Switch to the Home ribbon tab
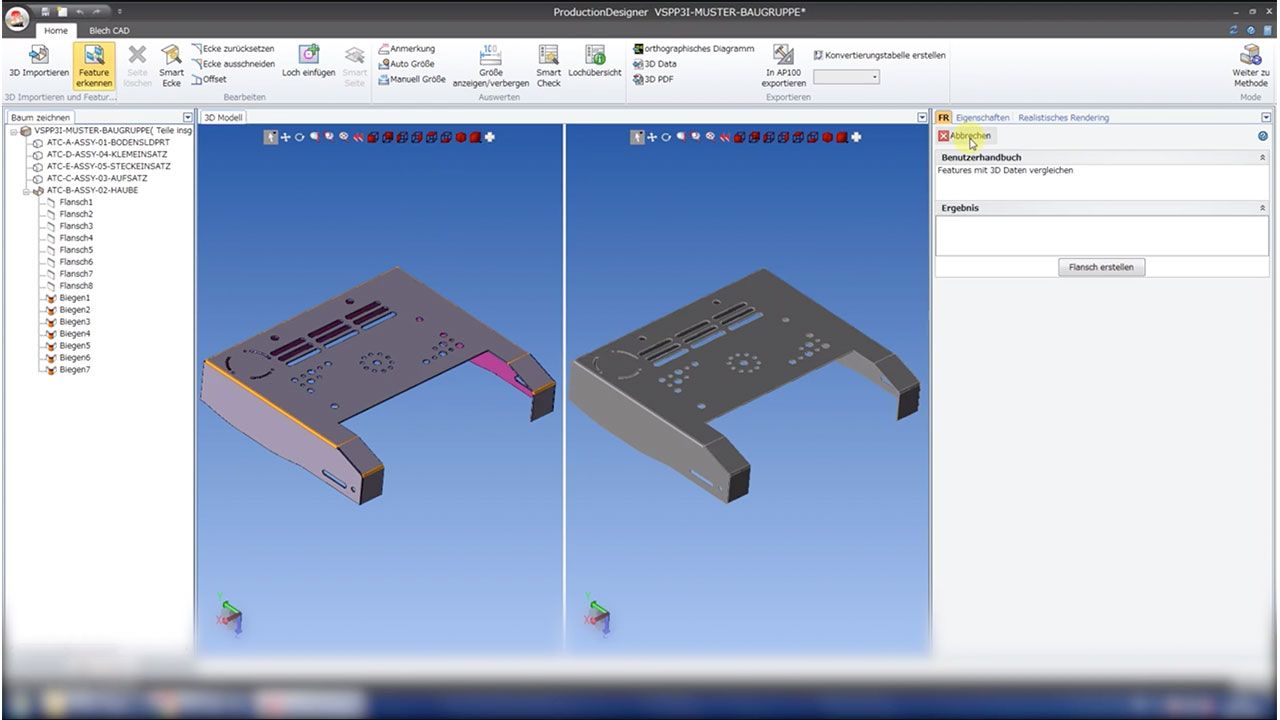The height and width of the screenshot is (720, 1280). tap(55, 31)
